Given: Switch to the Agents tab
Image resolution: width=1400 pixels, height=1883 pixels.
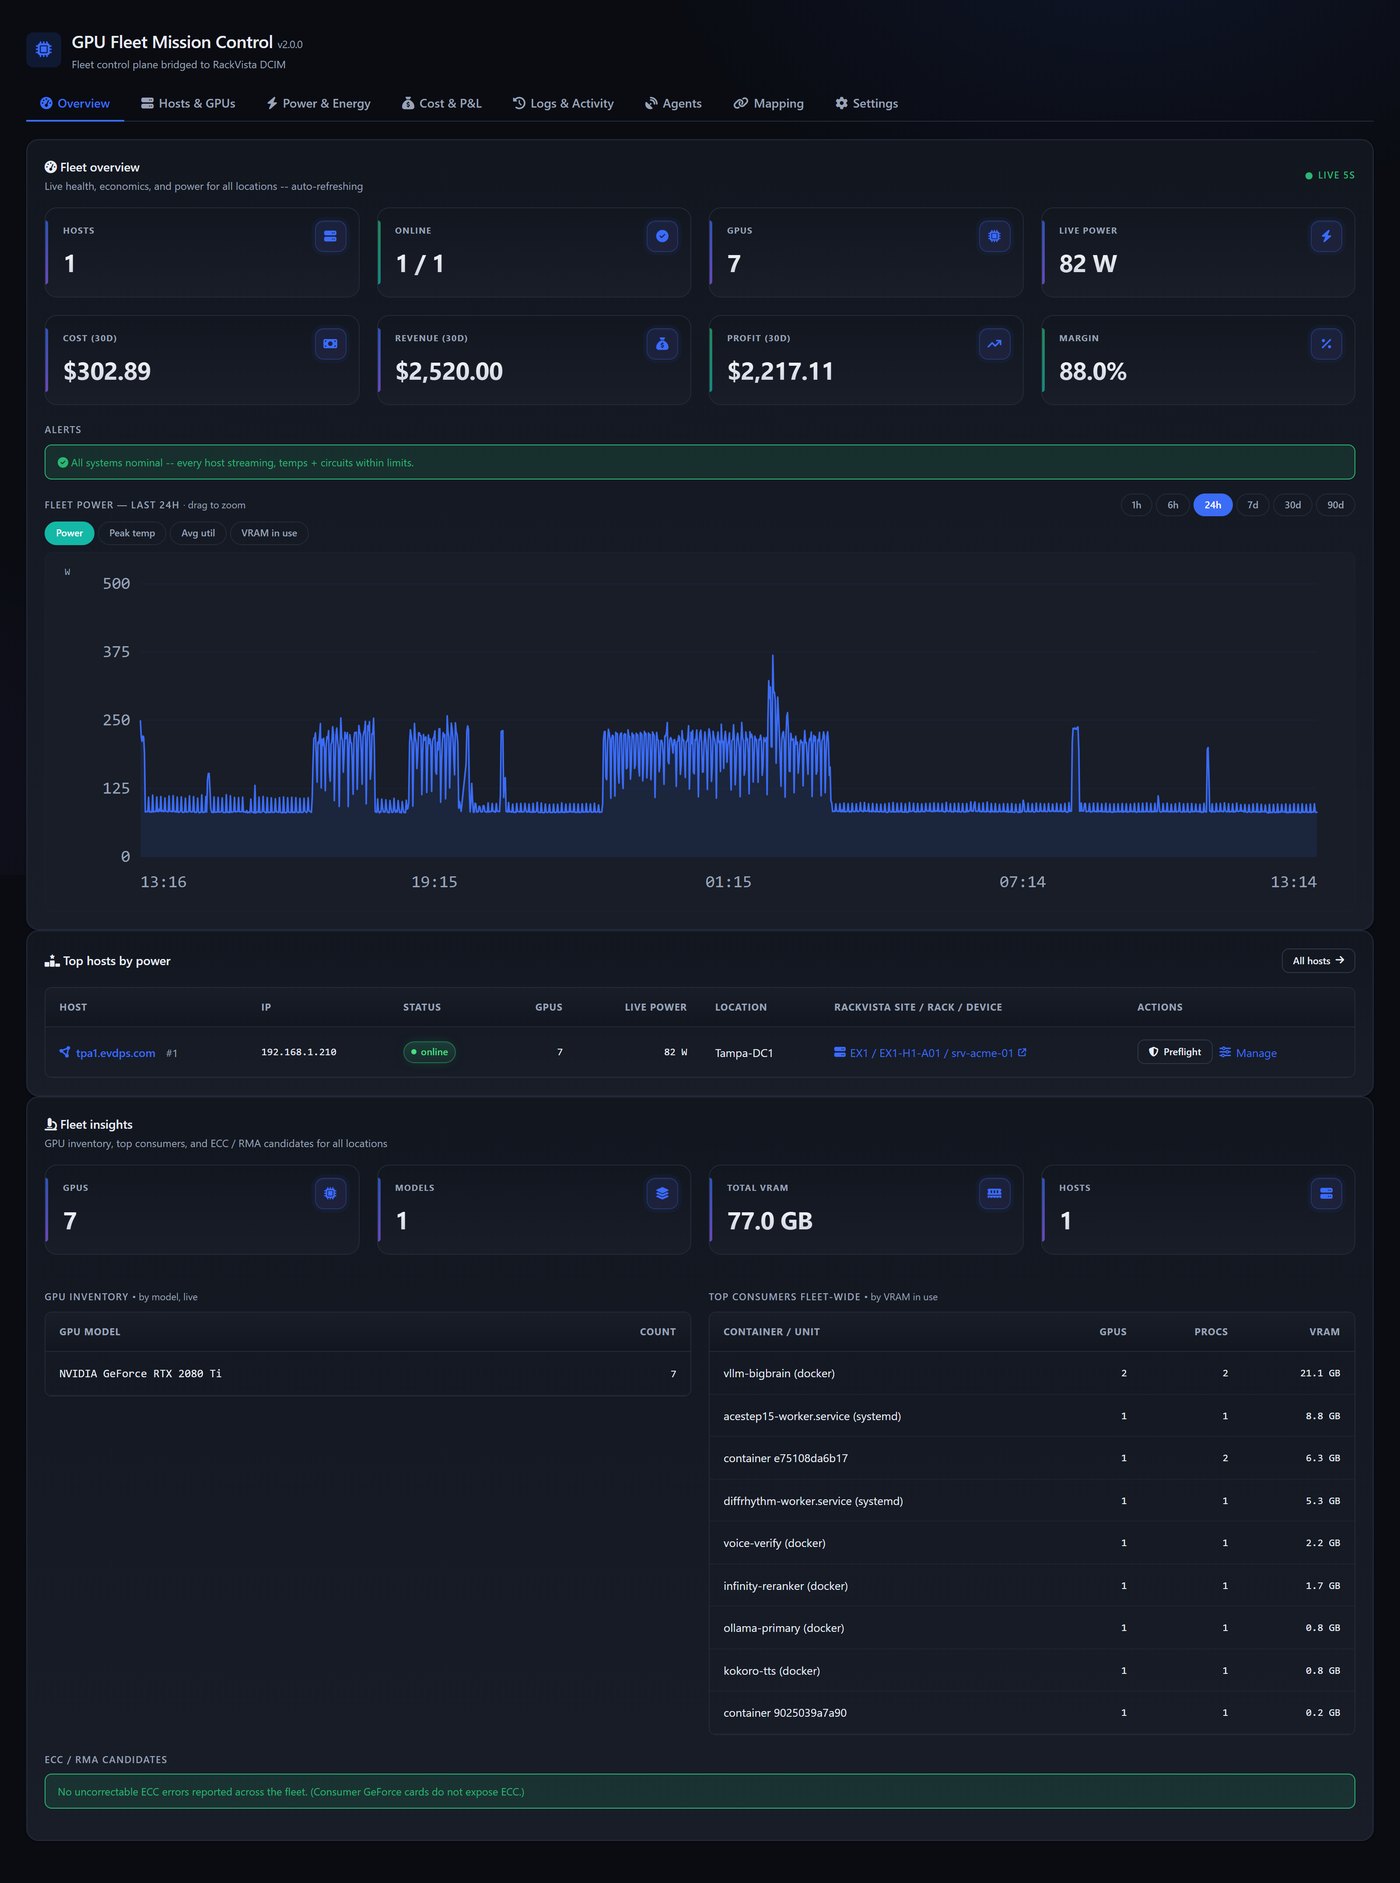Looking at the screenshot, I should (673, 104).
